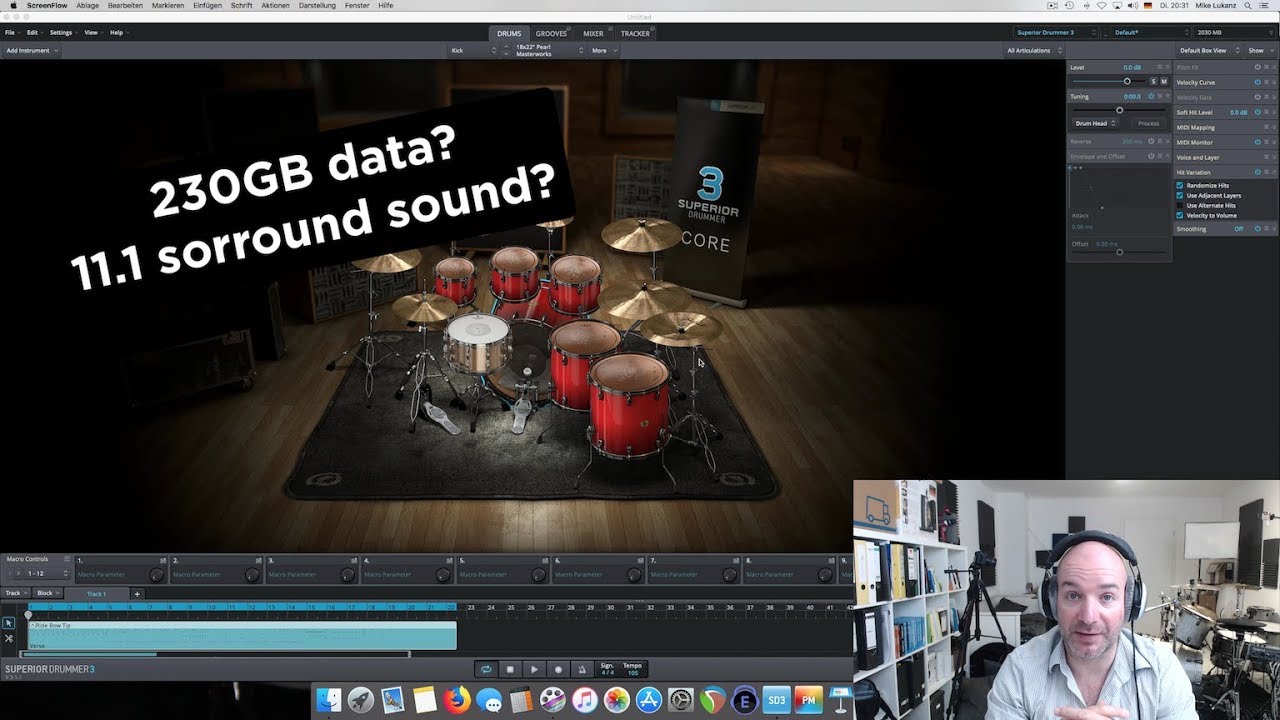Switch to the MIXER tab
This screenshot has height=720, width=1280.
[593, 33]
